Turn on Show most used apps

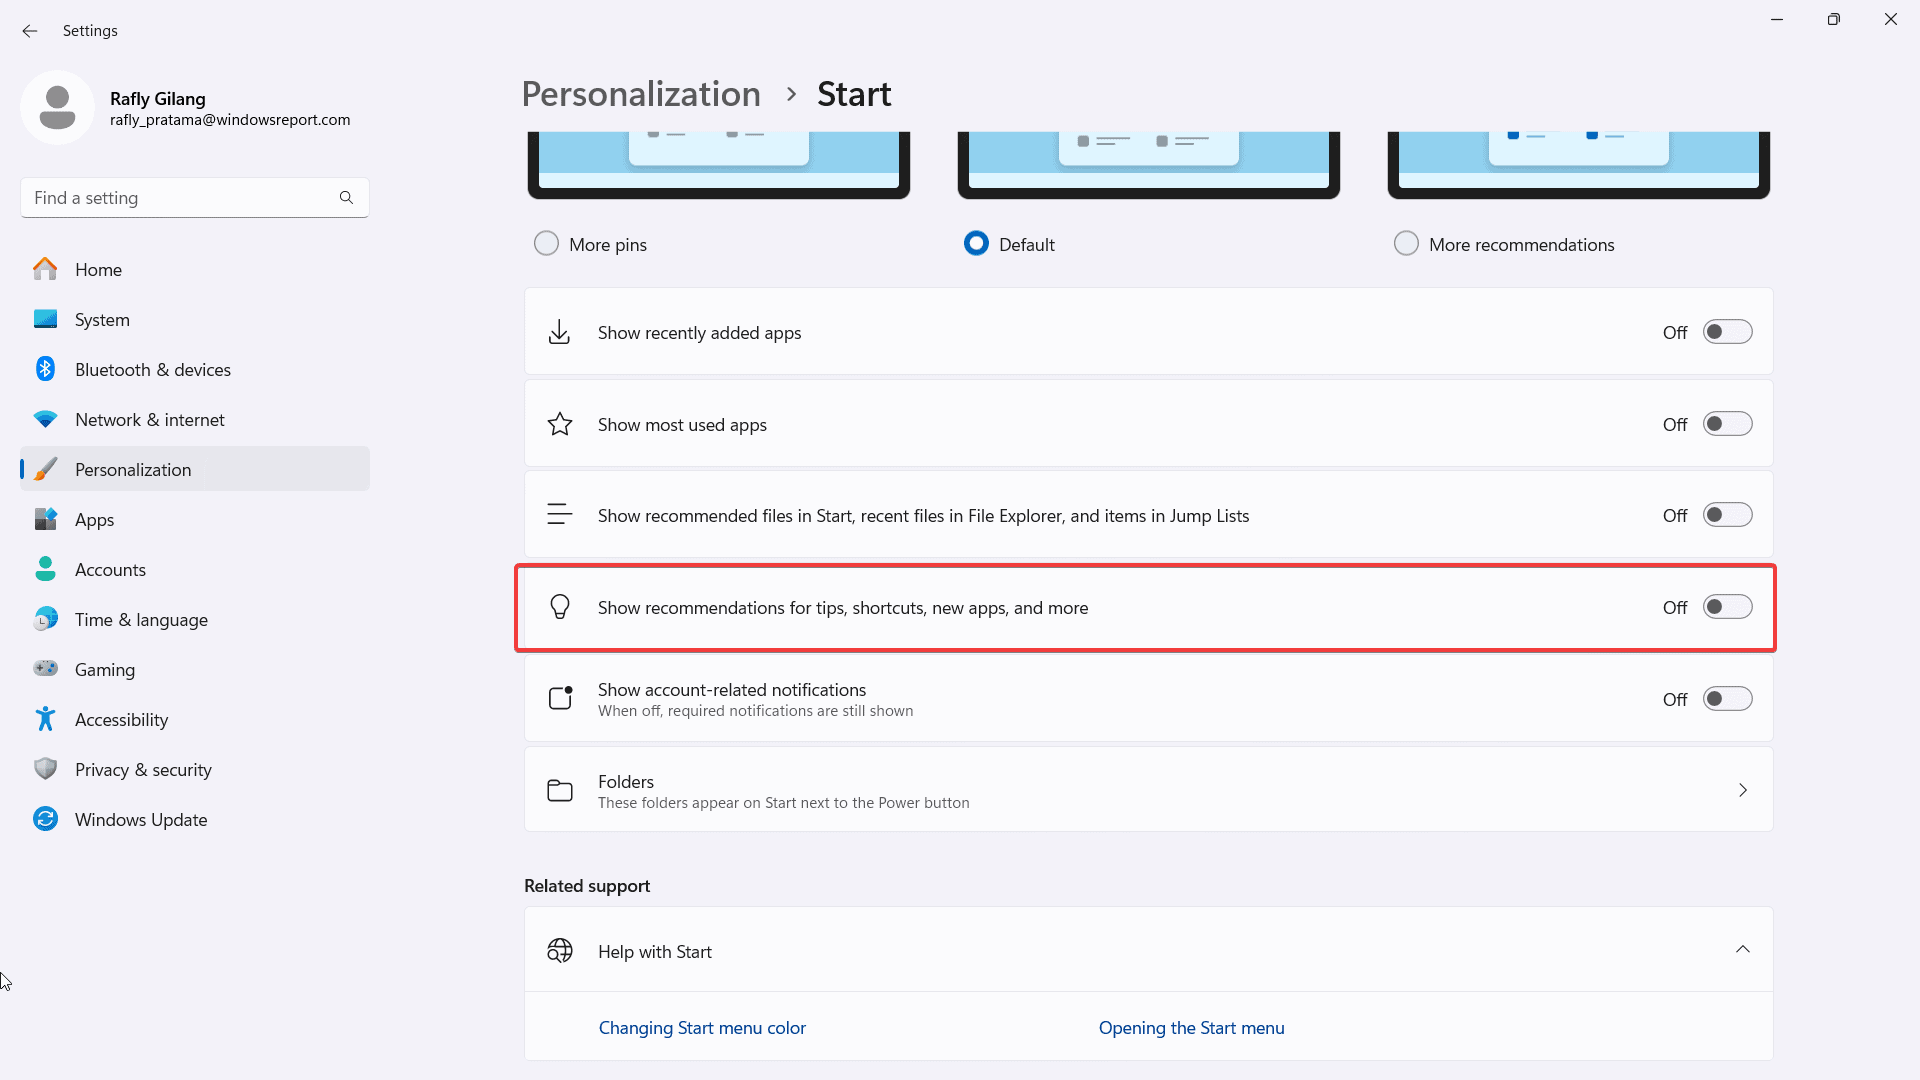(1728, 423)
